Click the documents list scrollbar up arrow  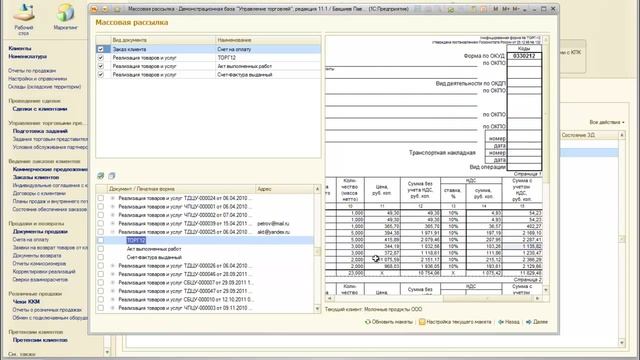click(317, 189)
